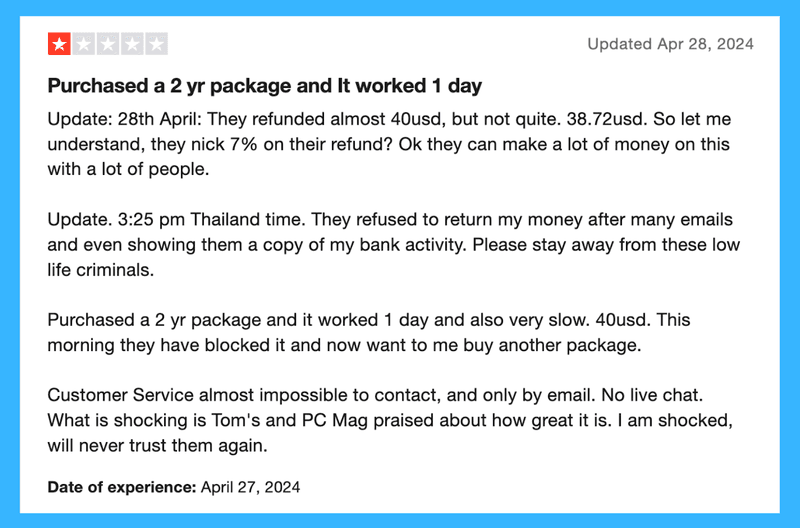The height and width of the screenshot is (528, 800).
Task: Click the fourth gray rating star
Action: point(132,44)
